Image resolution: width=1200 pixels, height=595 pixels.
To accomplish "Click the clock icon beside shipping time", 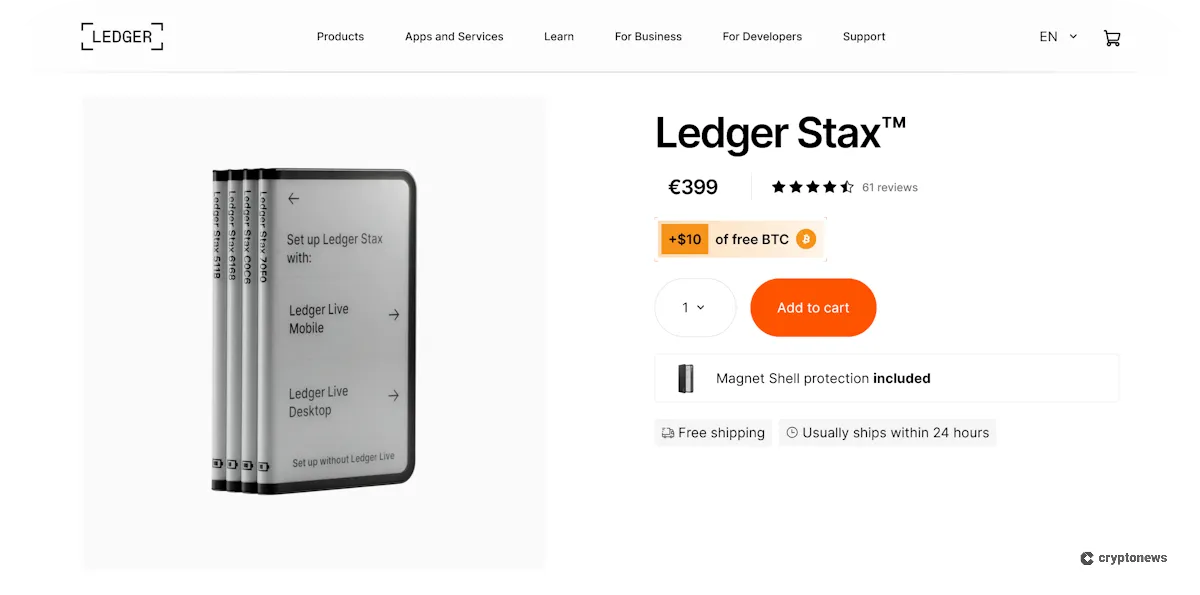I will [791, 432].
